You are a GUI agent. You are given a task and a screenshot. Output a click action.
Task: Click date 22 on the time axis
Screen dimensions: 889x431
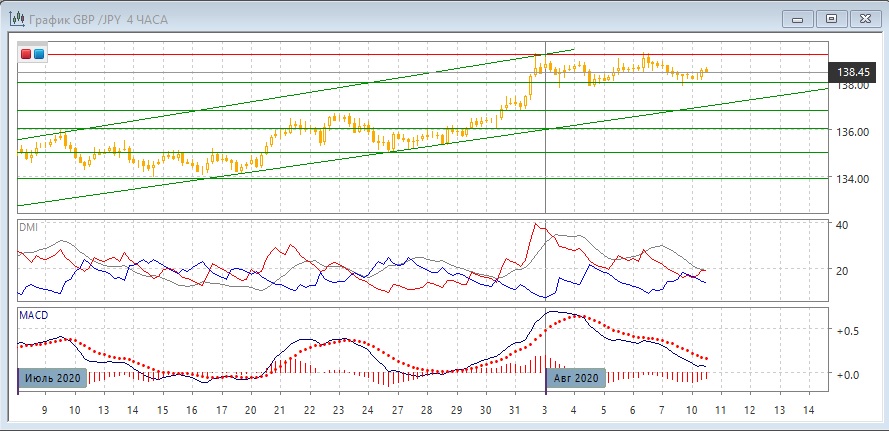[310, 410]
